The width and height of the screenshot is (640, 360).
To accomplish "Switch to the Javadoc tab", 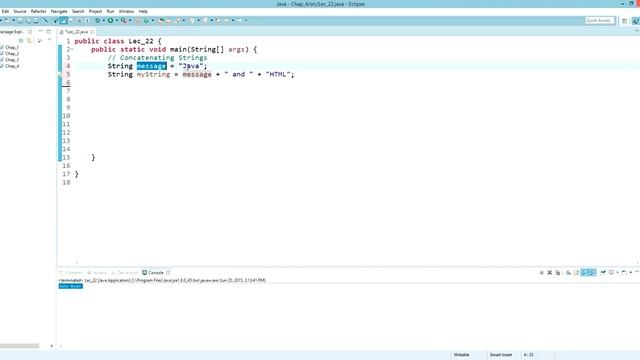I will (97, 273).
